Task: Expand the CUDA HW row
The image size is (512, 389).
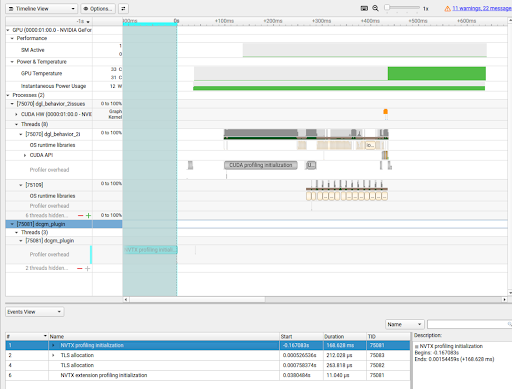Action: (x=16, y=114)
